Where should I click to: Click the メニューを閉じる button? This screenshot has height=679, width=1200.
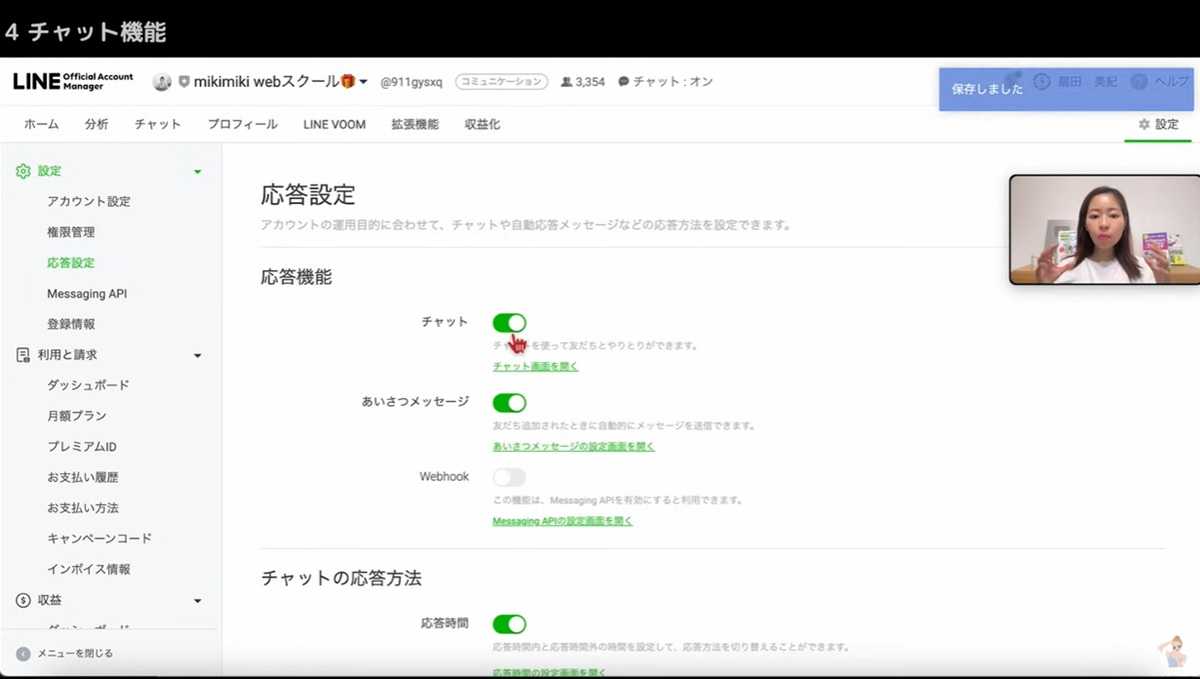click(x=65, y=653)
